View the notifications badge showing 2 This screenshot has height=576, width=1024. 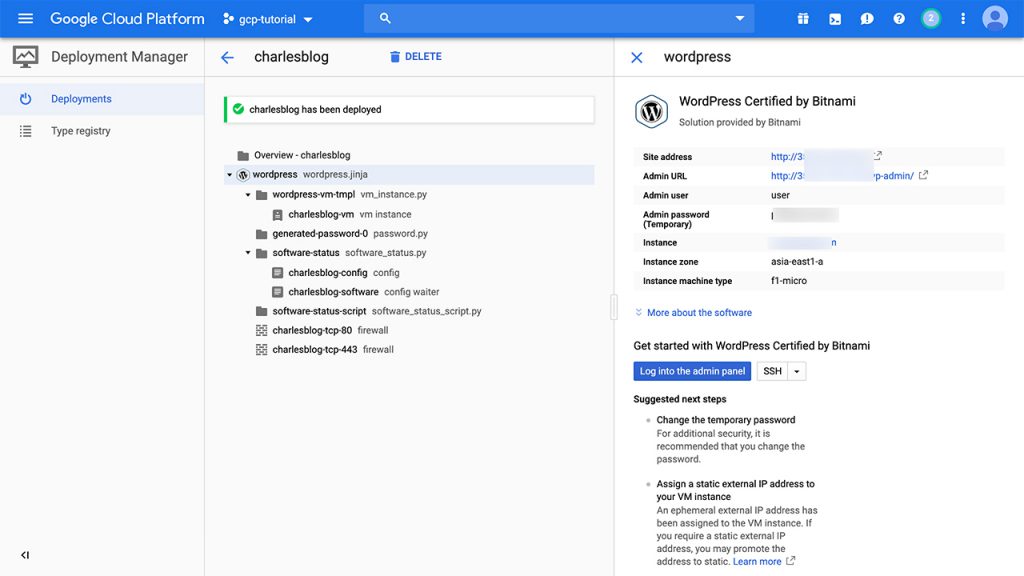point(931,18)
